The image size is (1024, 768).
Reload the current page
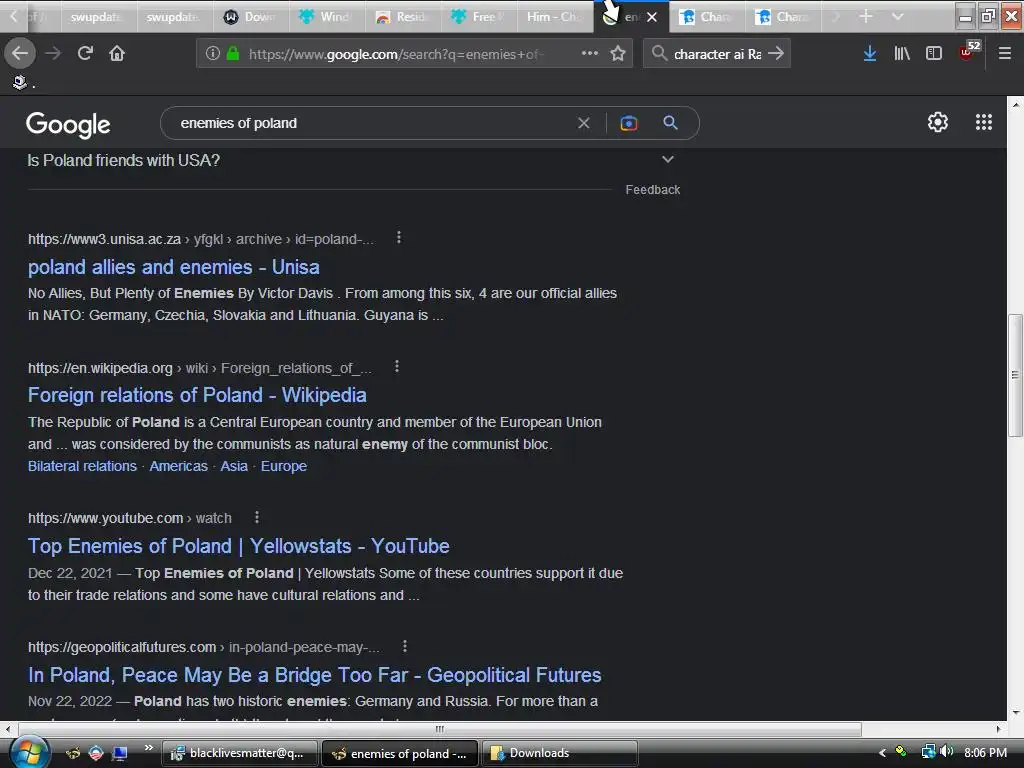coord(85,53)
